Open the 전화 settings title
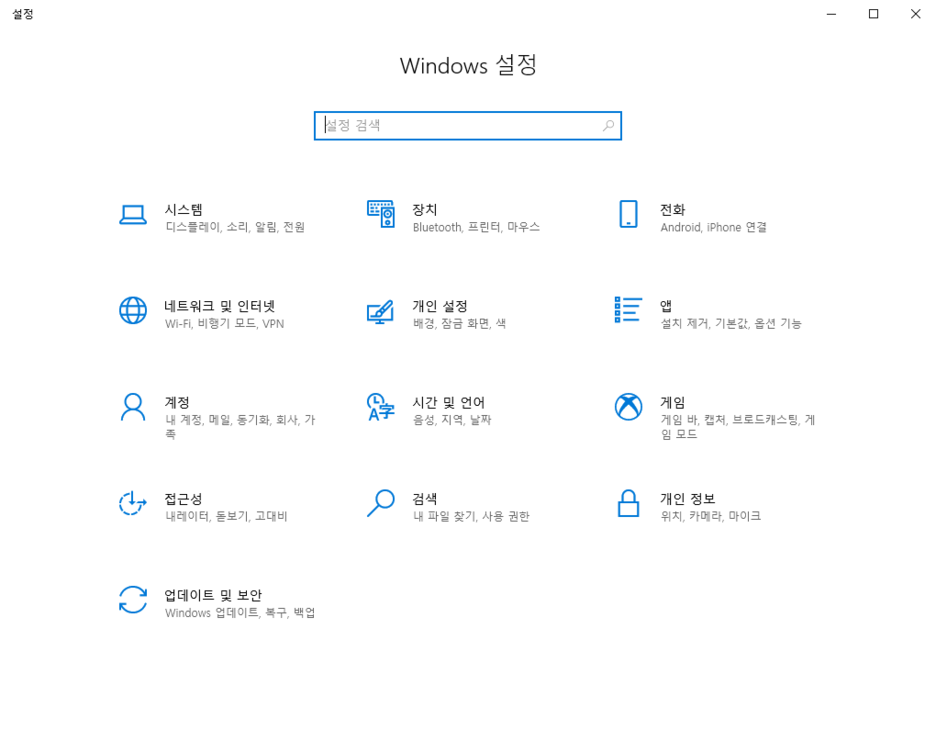The width and height of the screenshot is (936, 730). tap(672, 210)
